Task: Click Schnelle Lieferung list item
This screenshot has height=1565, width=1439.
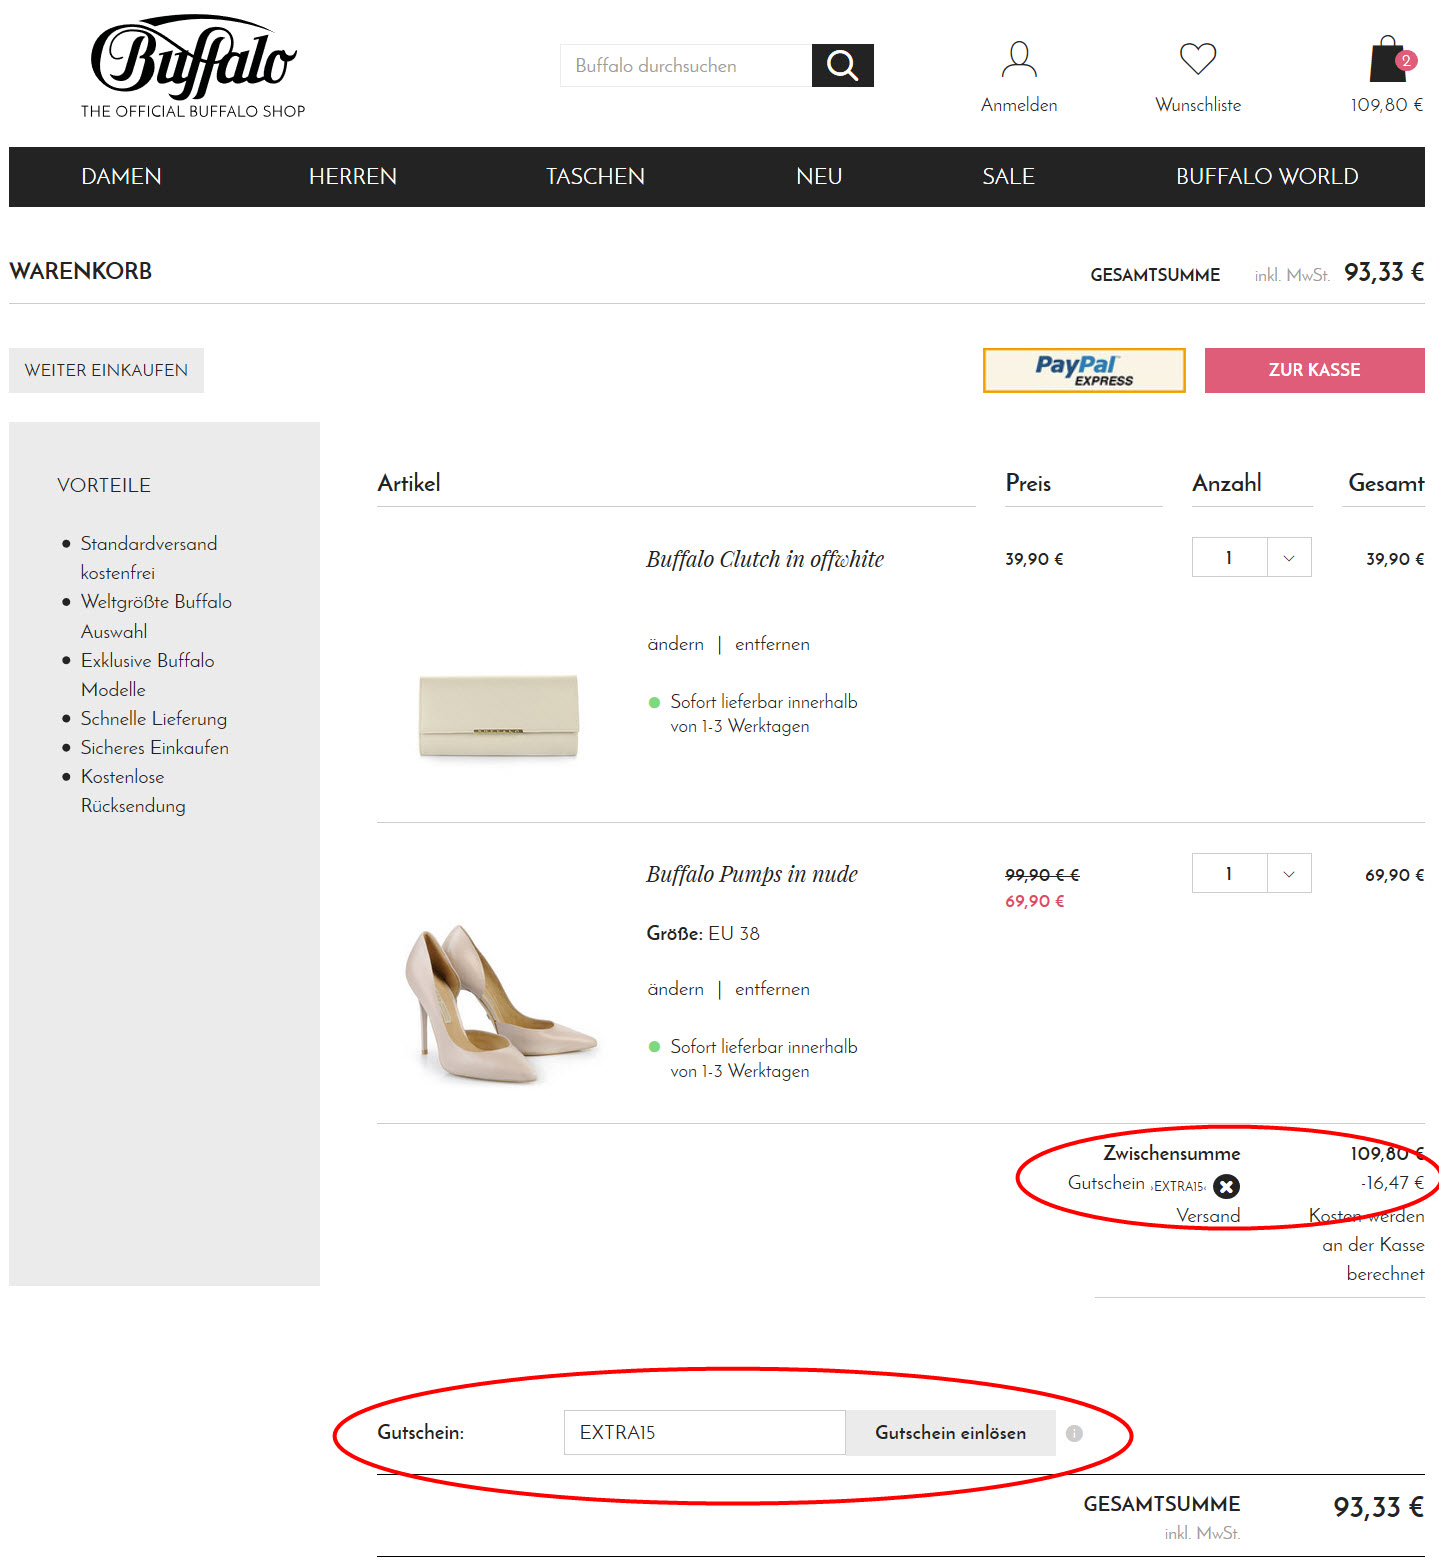Action: (154, 719)
